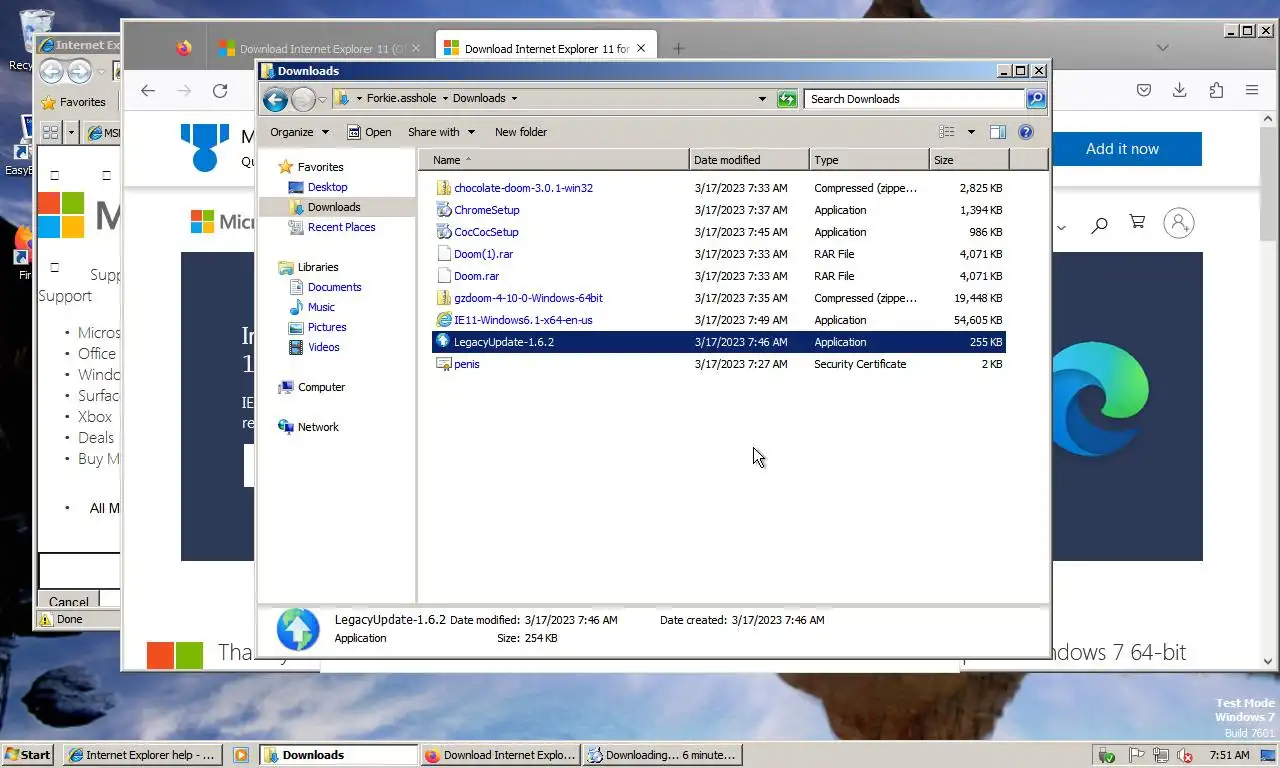Viewport: 1280px width, 768px height.
Task: Open new Firefox tab
Action: (x=678, y=48)
